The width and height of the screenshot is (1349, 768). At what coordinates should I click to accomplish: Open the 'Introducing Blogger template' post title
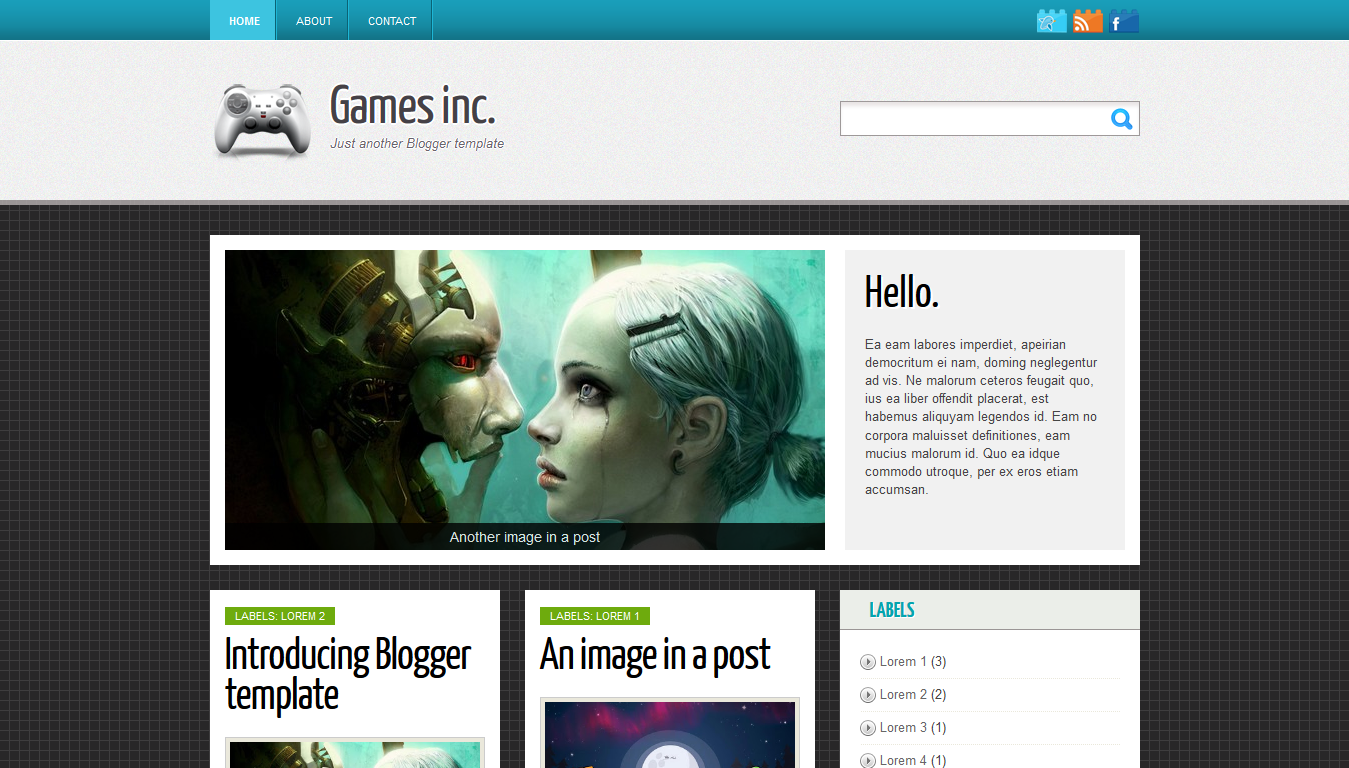(x=347, y=675)
